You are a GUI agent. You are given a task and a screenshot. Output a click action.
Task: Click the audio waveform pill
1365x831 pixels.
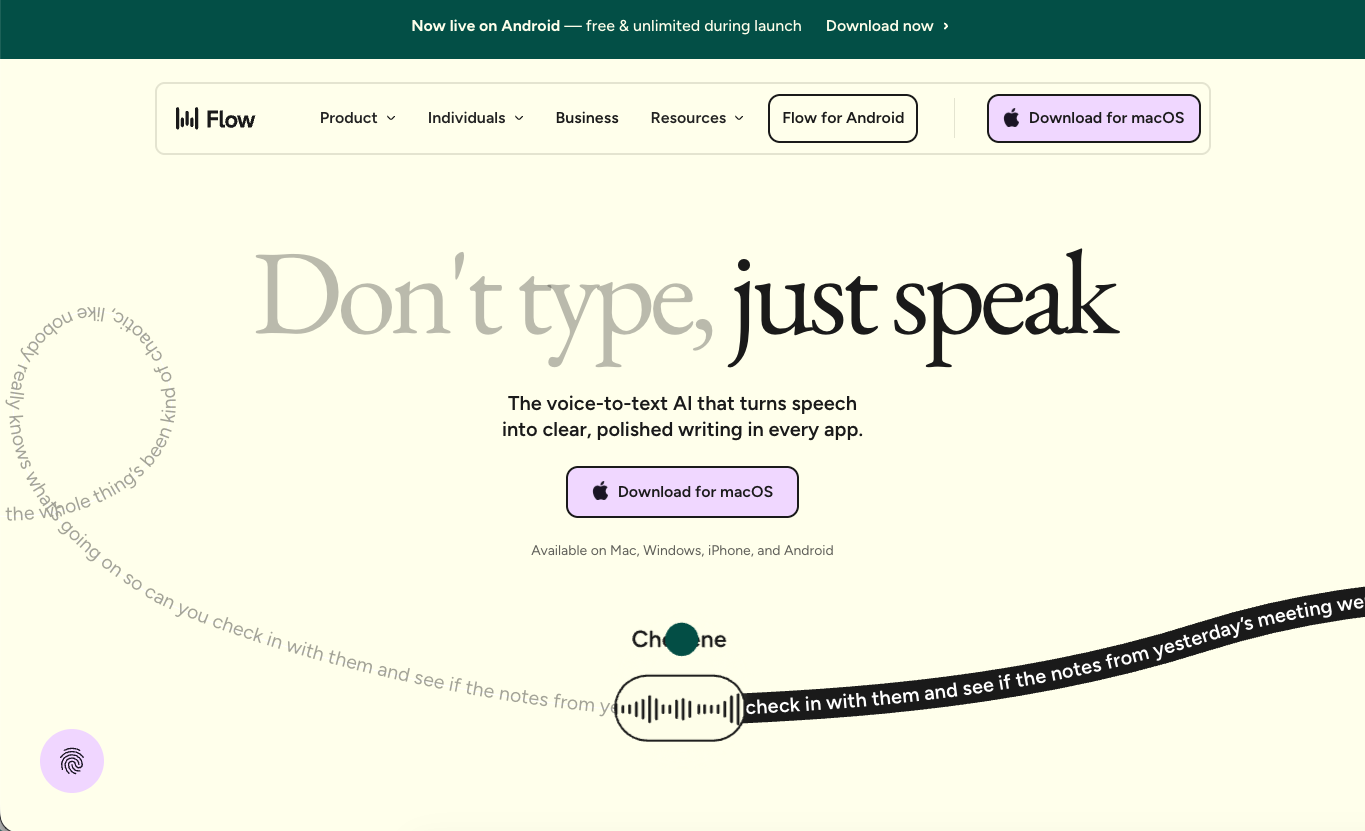pyautogui.click(x=679, y=708)
